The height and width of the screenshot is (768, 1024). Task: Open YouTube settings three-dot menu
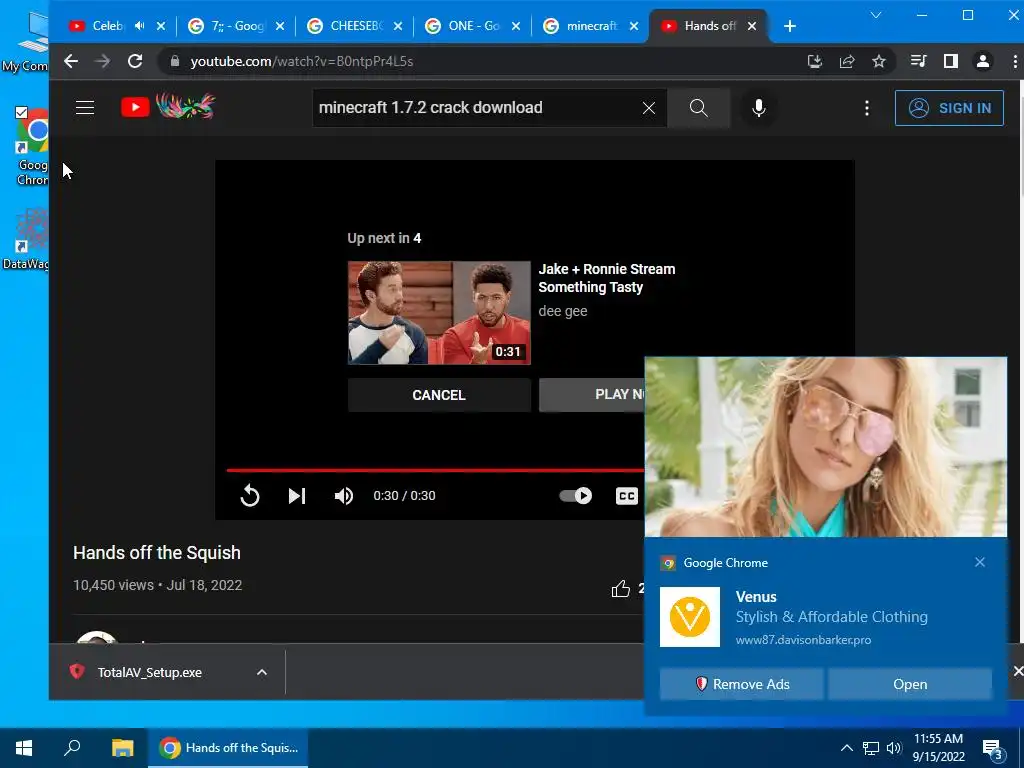click(x=867, y=108)
